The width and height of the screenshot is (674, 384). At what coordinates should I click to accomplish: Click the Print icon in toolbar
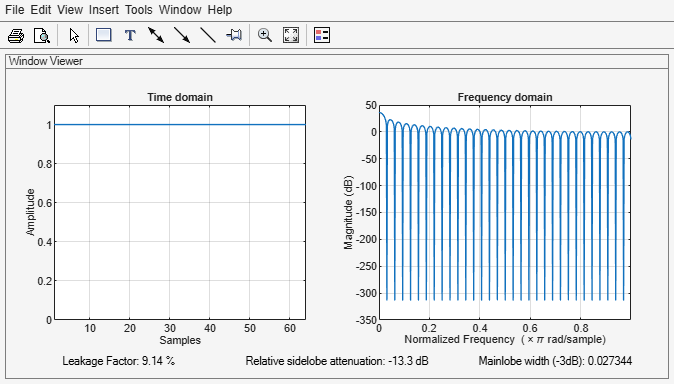(16, 35)
